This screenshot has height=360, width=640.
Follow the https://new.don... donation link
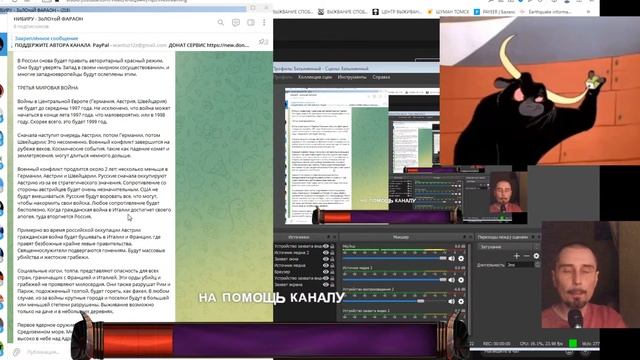(228, 45)
